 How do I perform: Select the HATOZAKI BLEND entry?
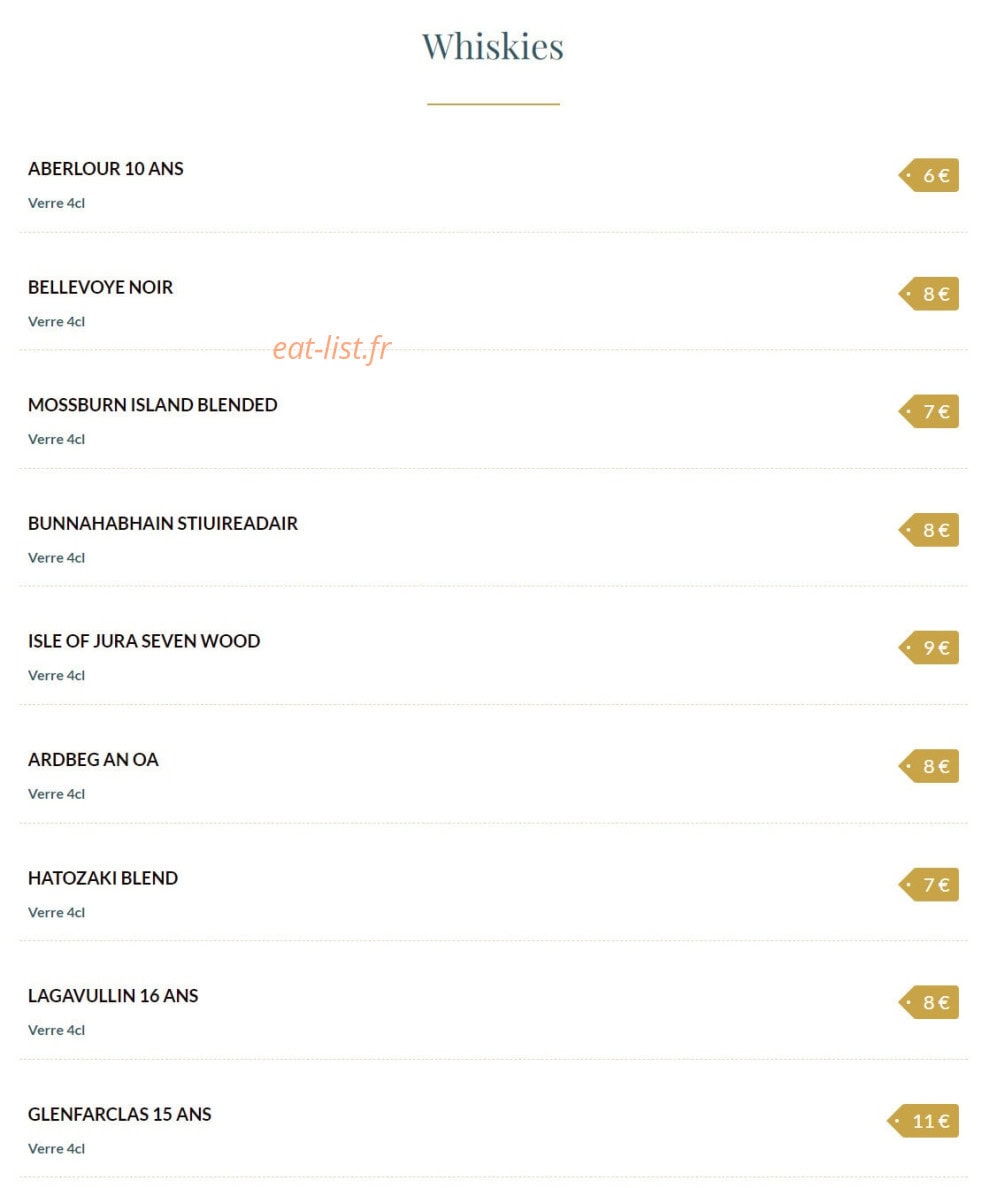[x=103, y=878]
